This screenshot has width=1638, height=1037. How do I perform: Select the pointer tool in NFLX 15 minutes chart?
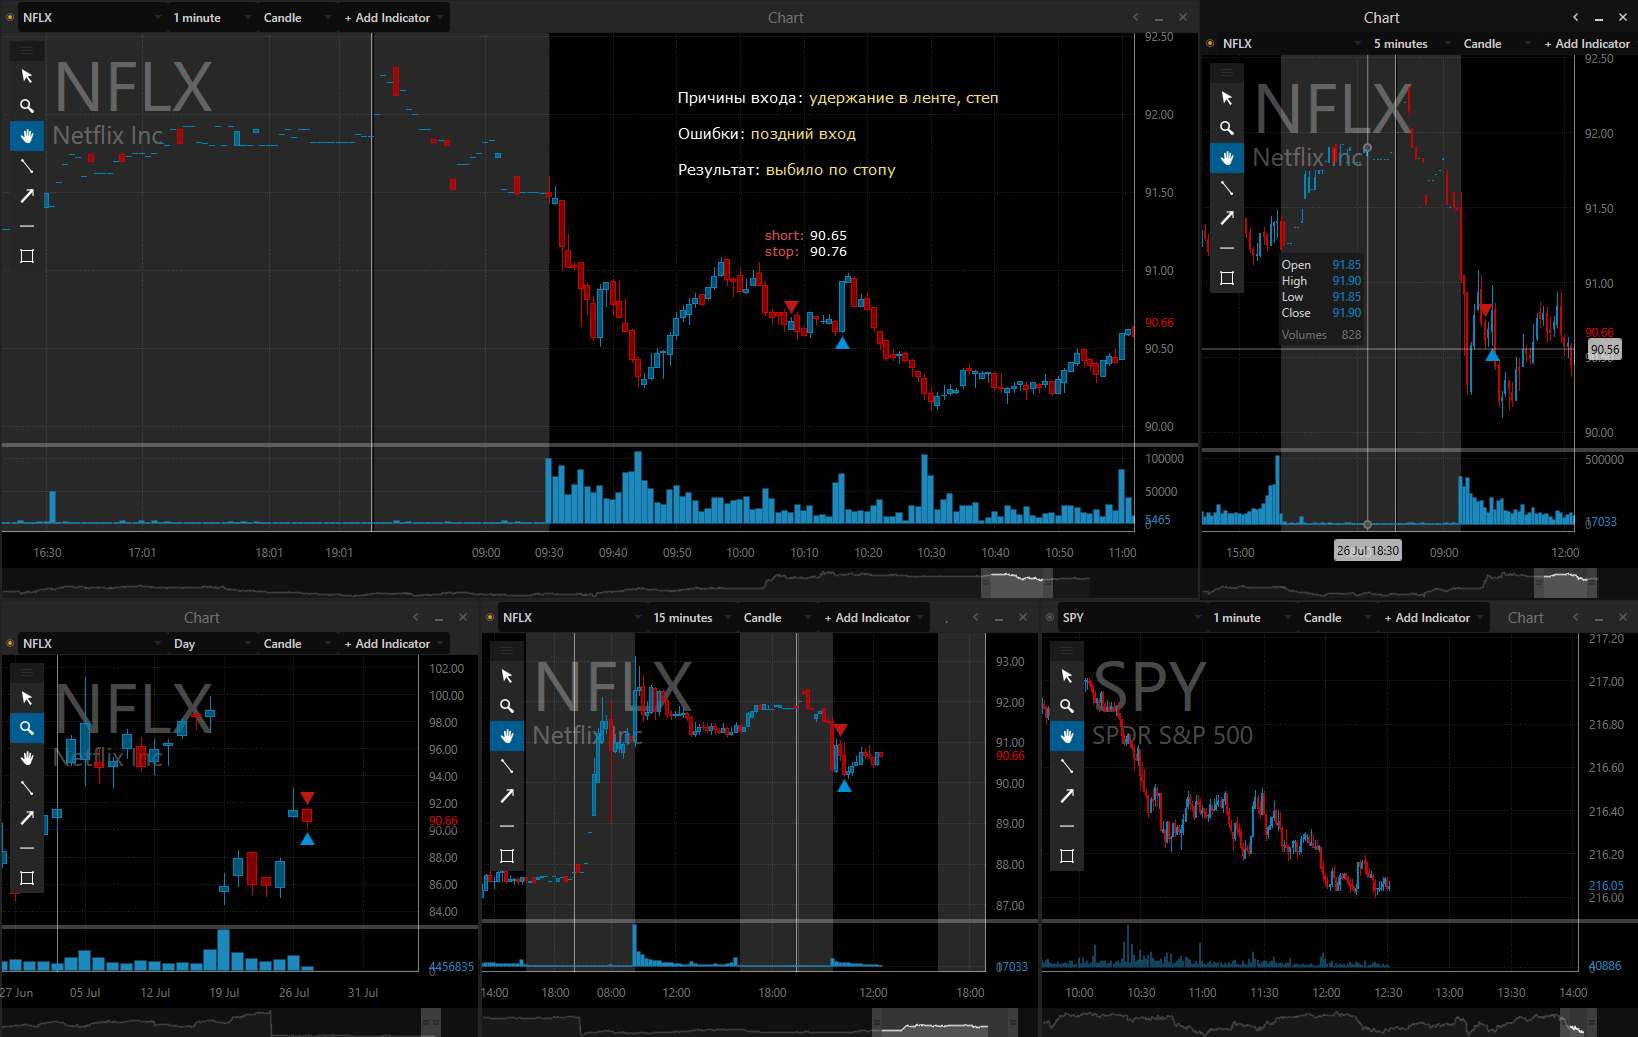click(x=507, y=676)
